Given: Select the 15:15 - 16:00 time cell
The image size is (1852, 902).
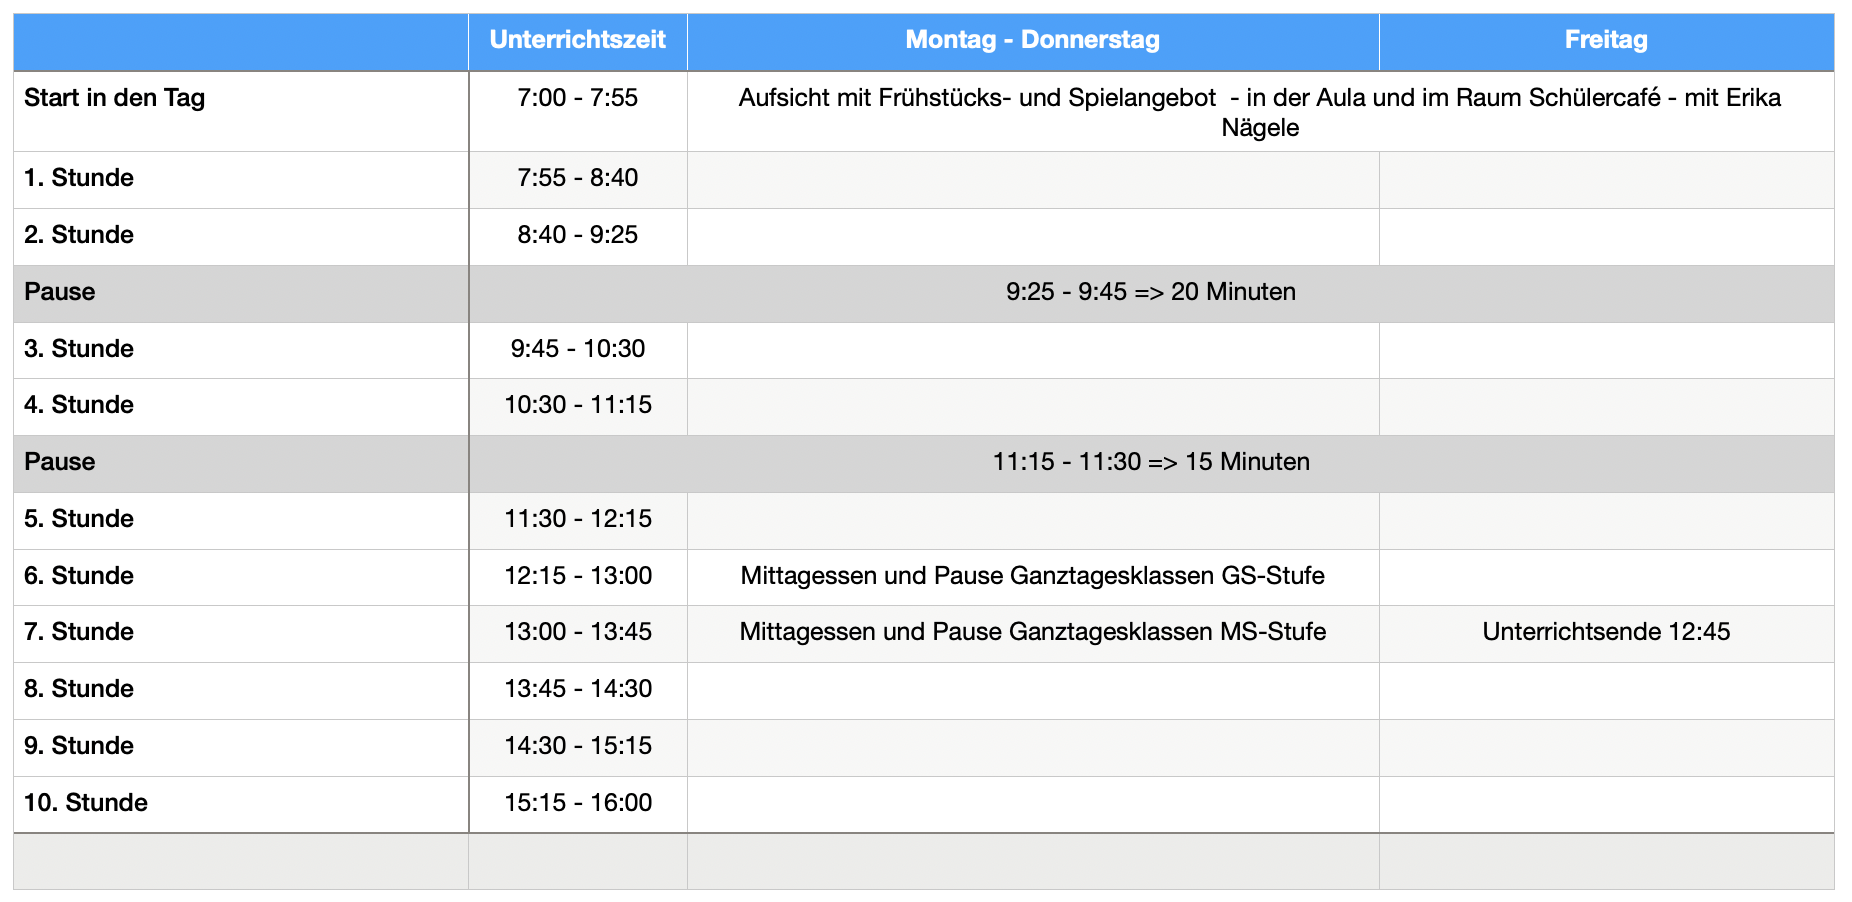Looking at the screenshot, I should pos(577,805).
